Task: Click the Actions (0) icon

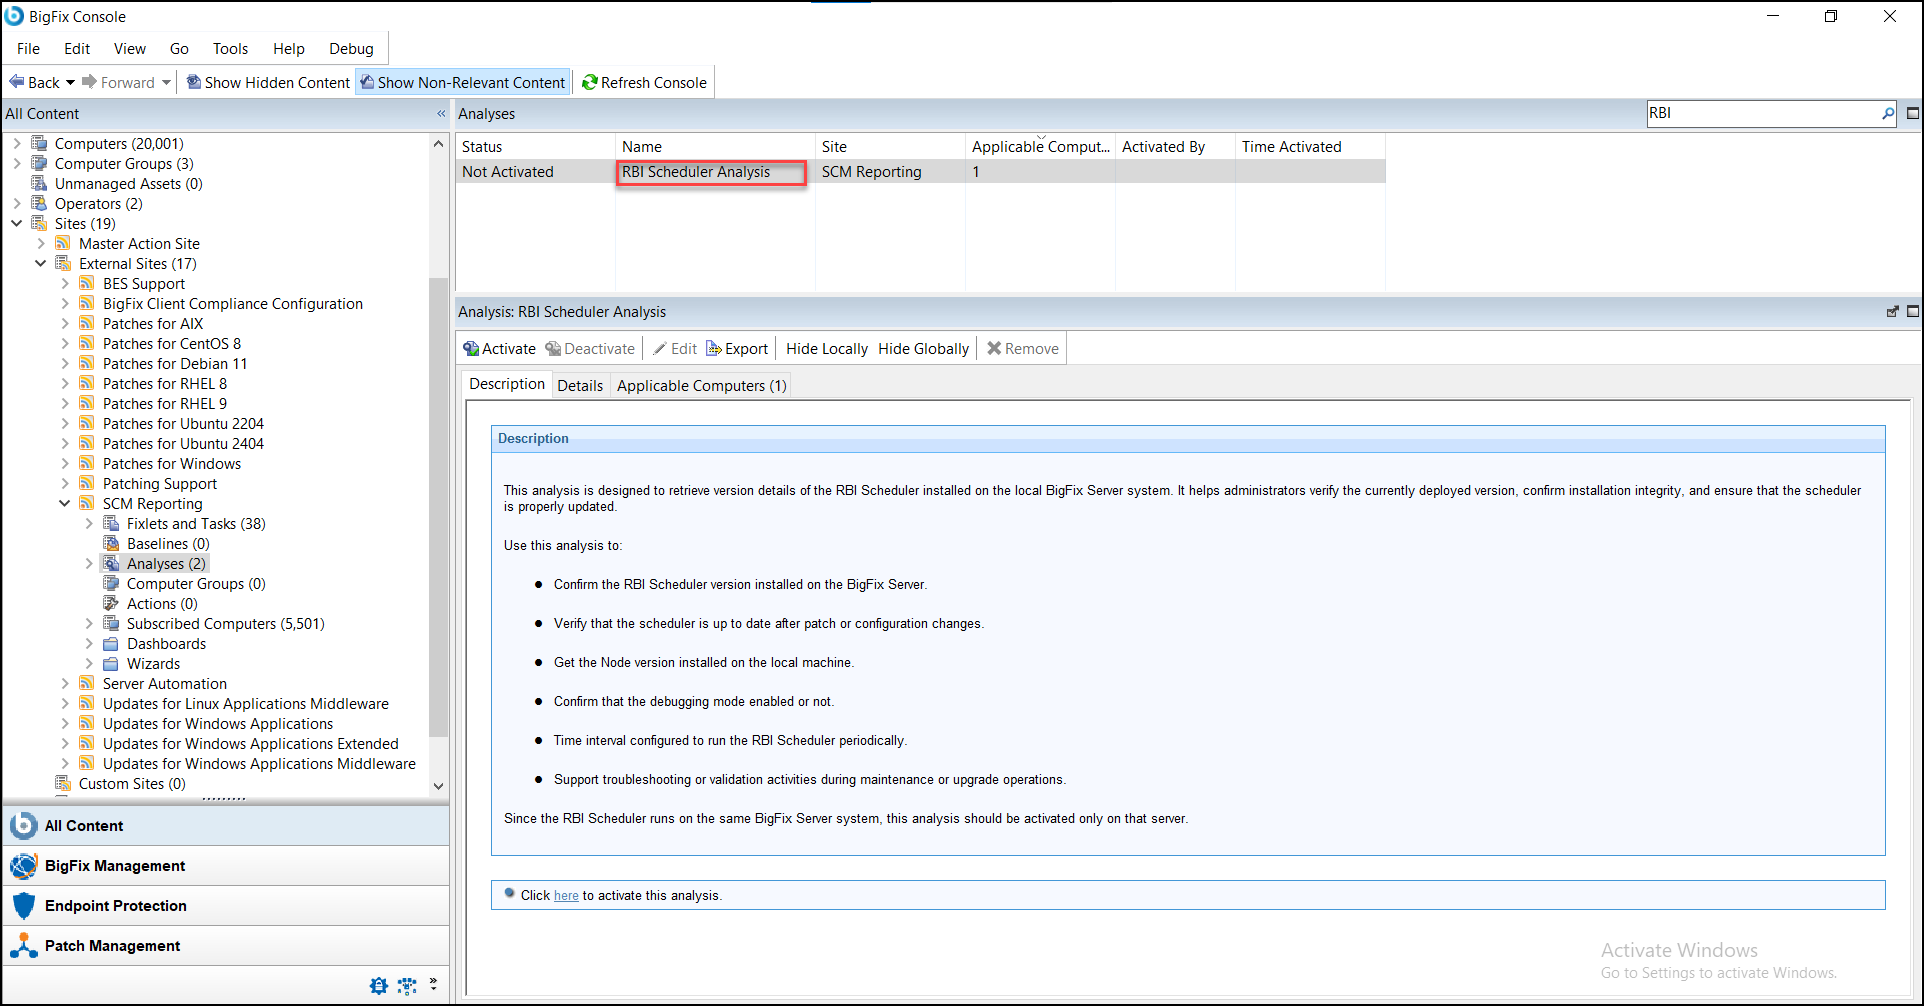Action: point(111,603)
